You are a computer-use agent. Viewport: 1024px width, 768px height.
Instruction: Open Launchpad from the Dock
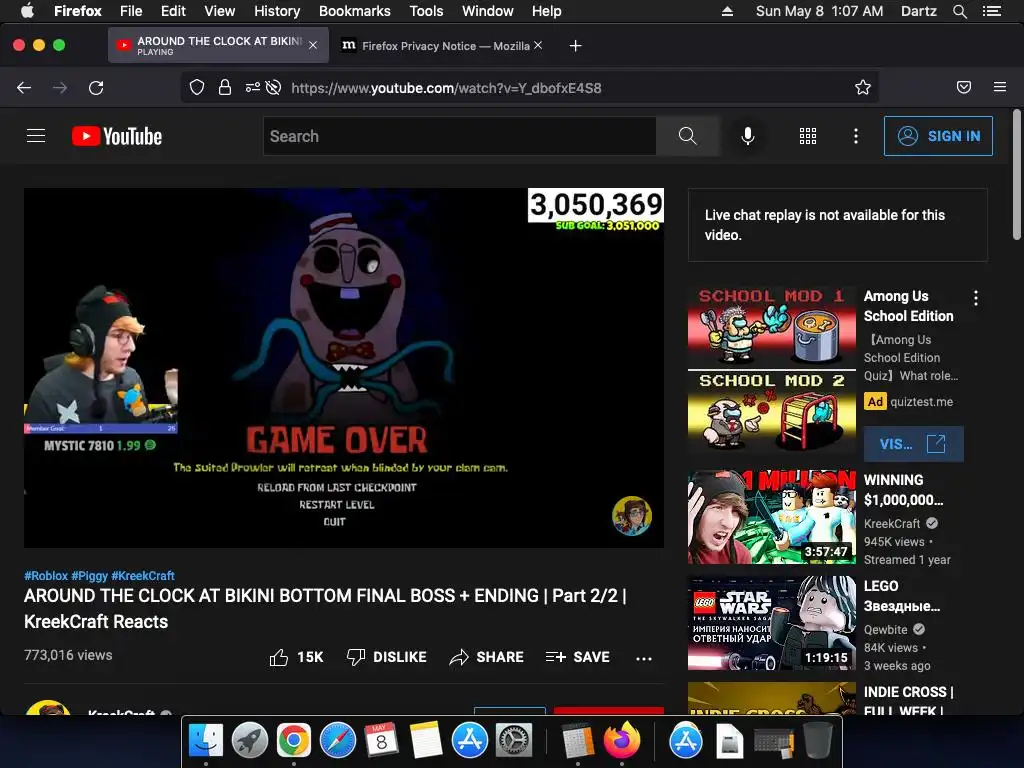(x=249, y=740)
